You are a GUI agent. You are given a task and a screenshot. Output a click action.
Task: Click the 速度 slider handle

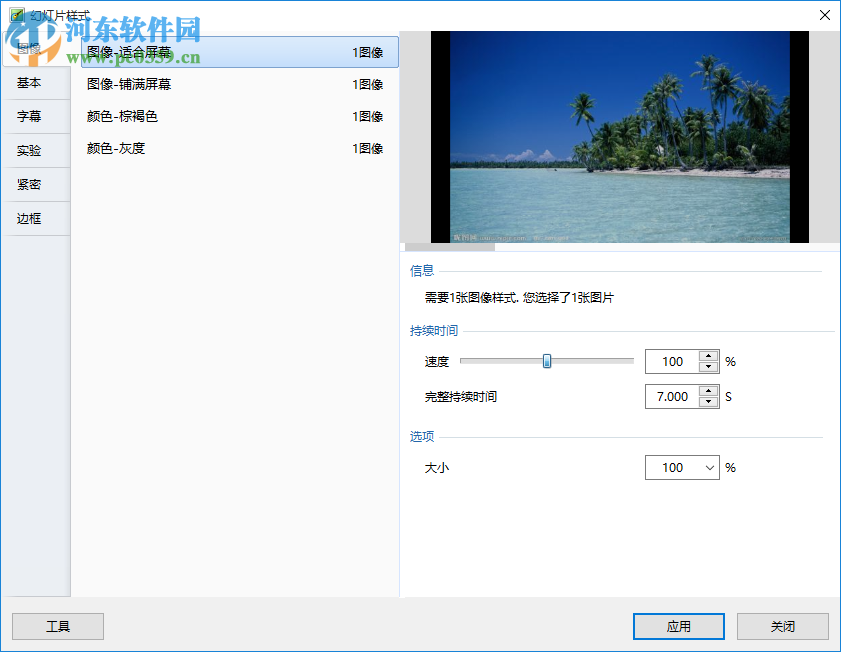[x=546, y=361]
